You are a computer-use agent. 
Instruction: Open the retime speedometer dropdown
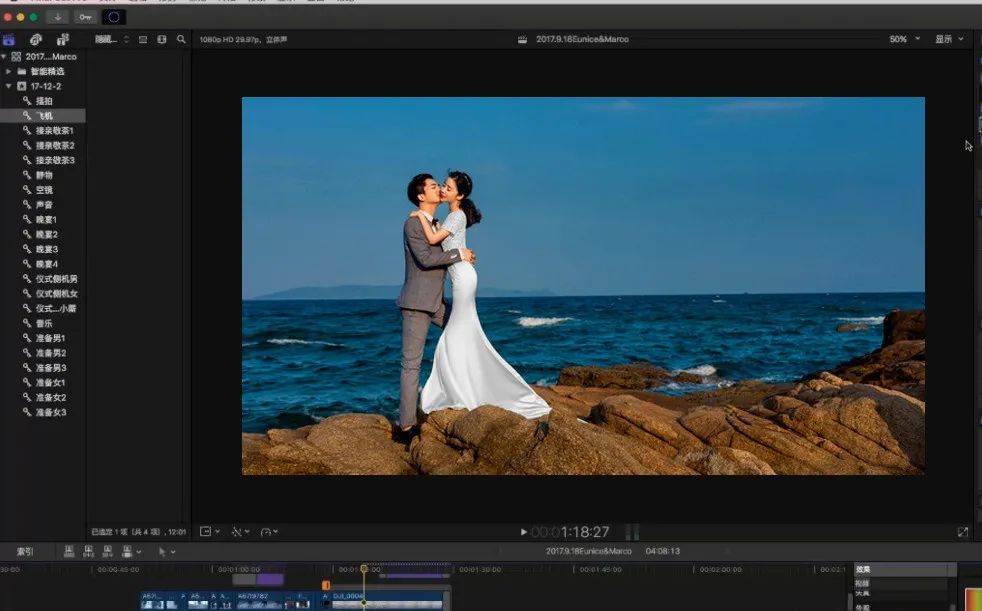[x=269, y=532]
